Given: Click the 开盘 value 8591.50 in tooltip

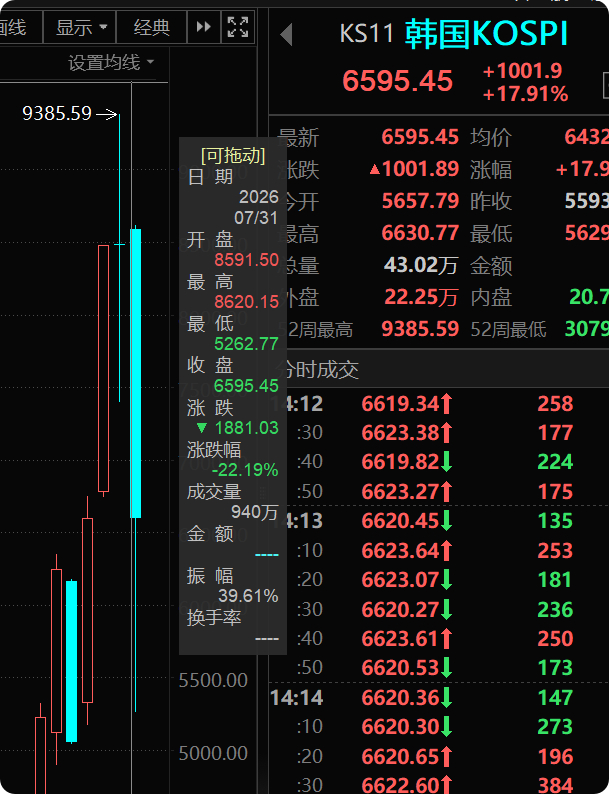Looking at the screenshot, I should tap(247, 260).
